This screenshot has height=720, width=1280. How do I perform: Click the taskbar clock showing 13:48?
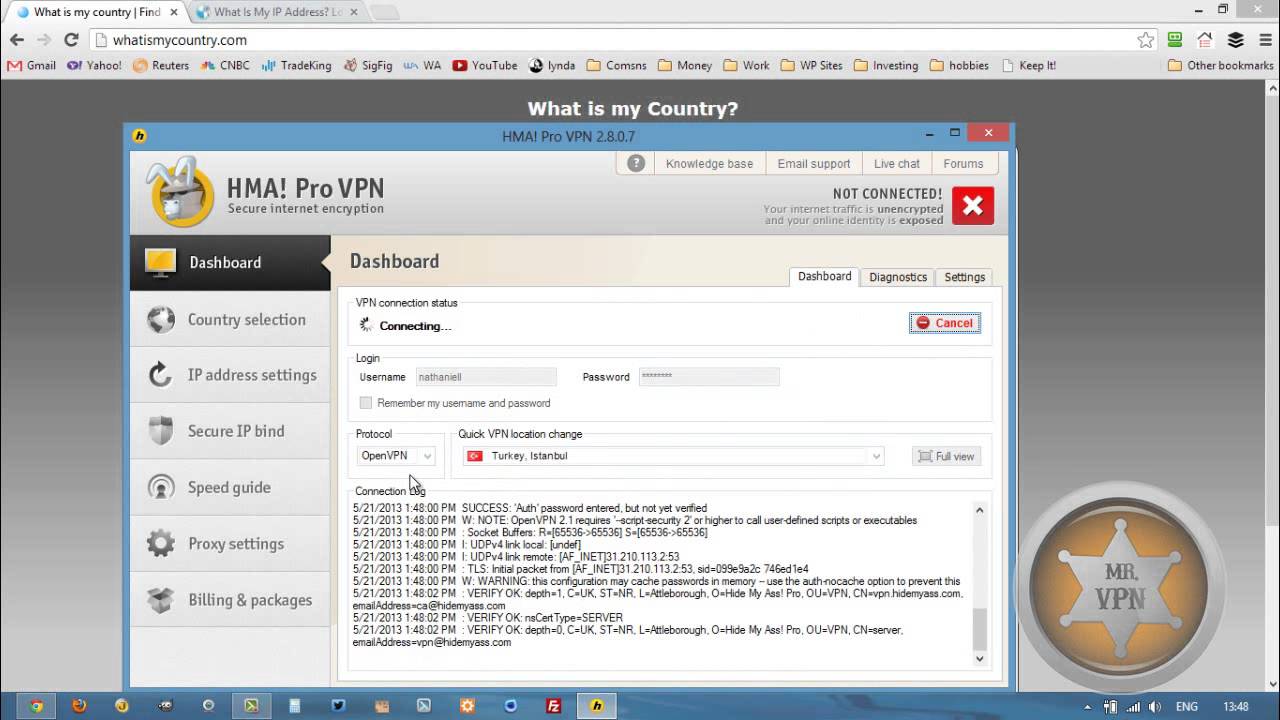[x=1236, y=706]
